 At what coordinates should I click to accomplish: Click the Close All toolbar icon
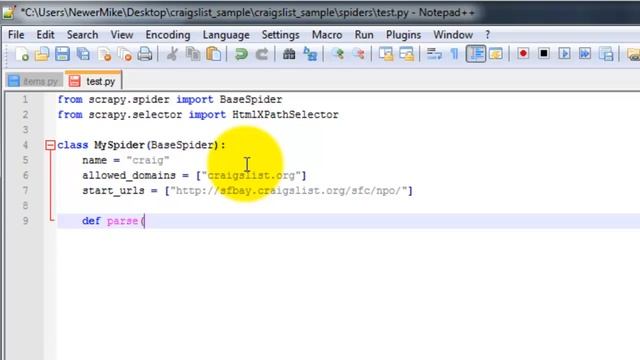(x=124, y=54)
